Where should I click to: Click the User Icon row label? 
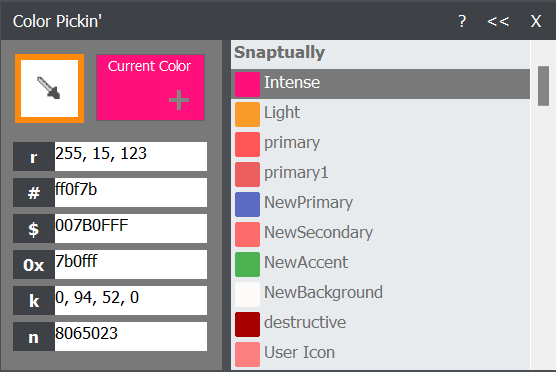[x=299, y=353]
